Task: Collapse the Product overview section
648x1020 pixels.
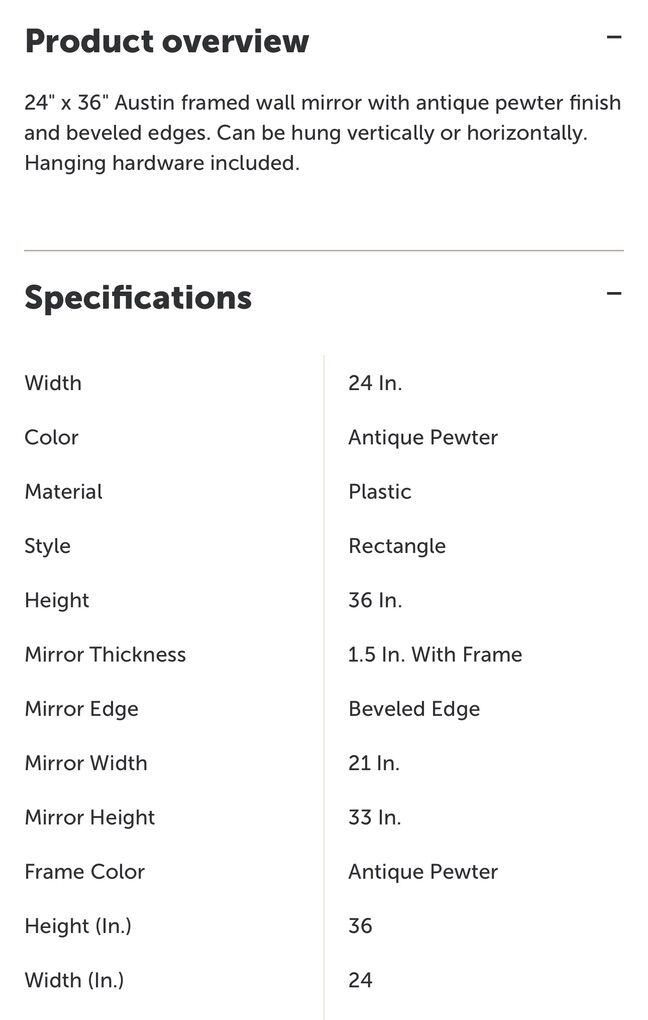Action: [x=614, y=39]
